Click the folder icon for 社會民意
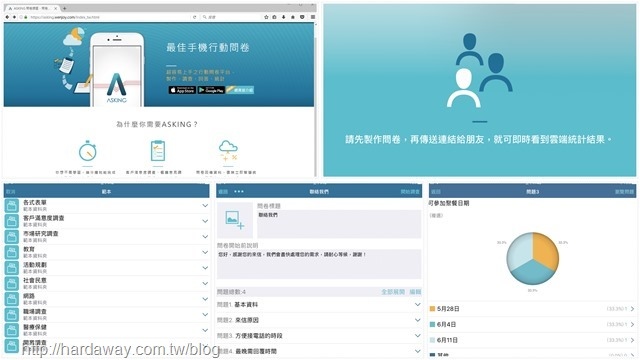Image resolution: width=640 pixels, height=360 pixels. tap(12, 283)
